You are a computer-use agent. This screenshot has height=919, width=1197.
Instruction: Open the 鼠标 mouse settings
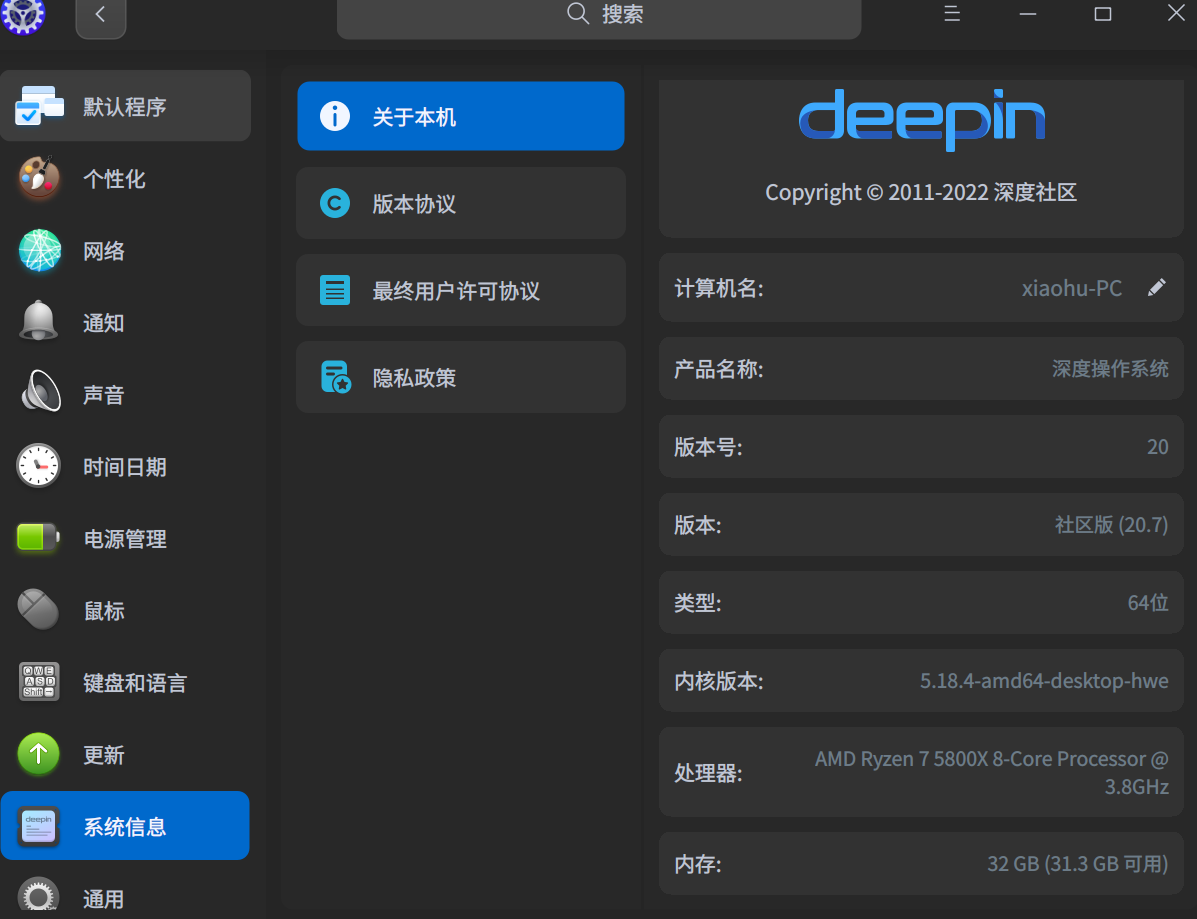[x=103, y=610]
